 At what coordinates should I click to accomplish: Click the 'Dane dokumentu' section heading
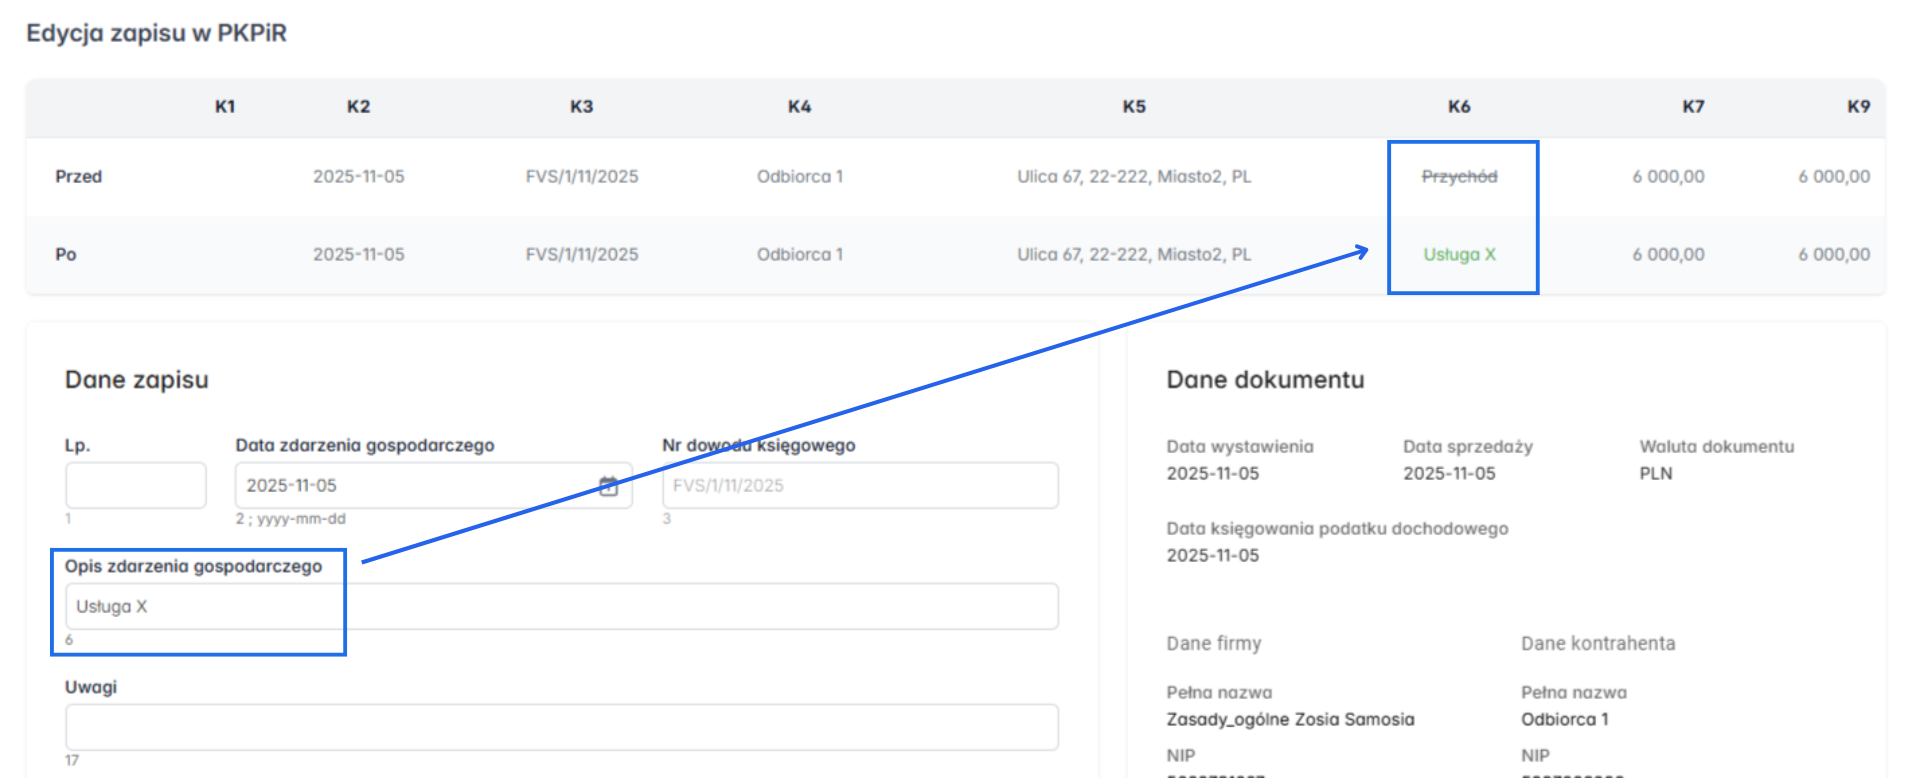coord(1265,380)
